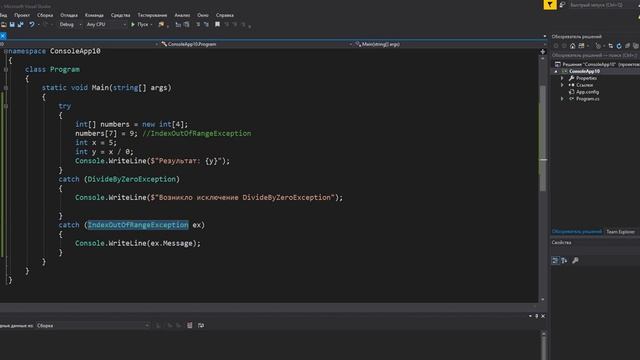
Task: Click the blue close icon on document tab
Action: pyautogui.click(x=2, y=36)
